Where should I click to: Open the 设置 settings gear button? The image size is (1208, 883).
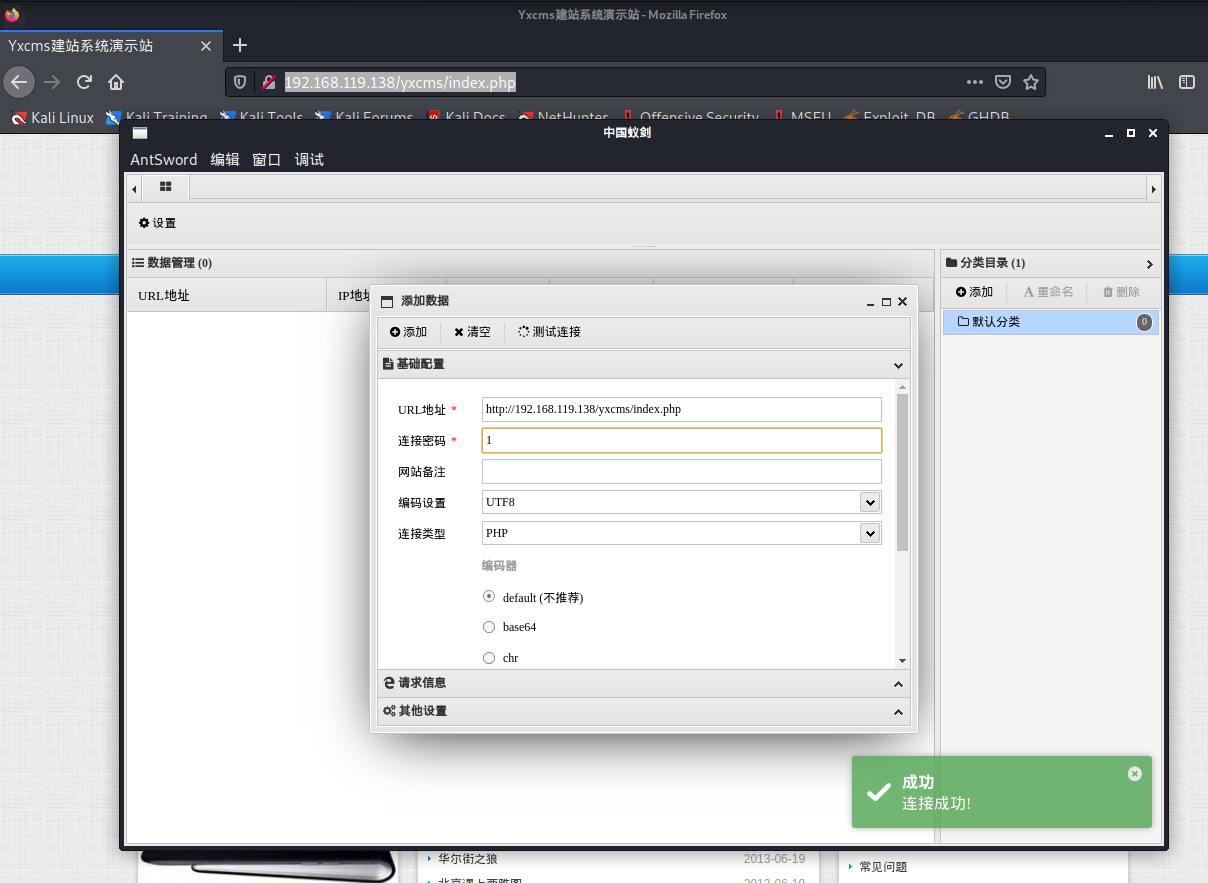[157, 223]
